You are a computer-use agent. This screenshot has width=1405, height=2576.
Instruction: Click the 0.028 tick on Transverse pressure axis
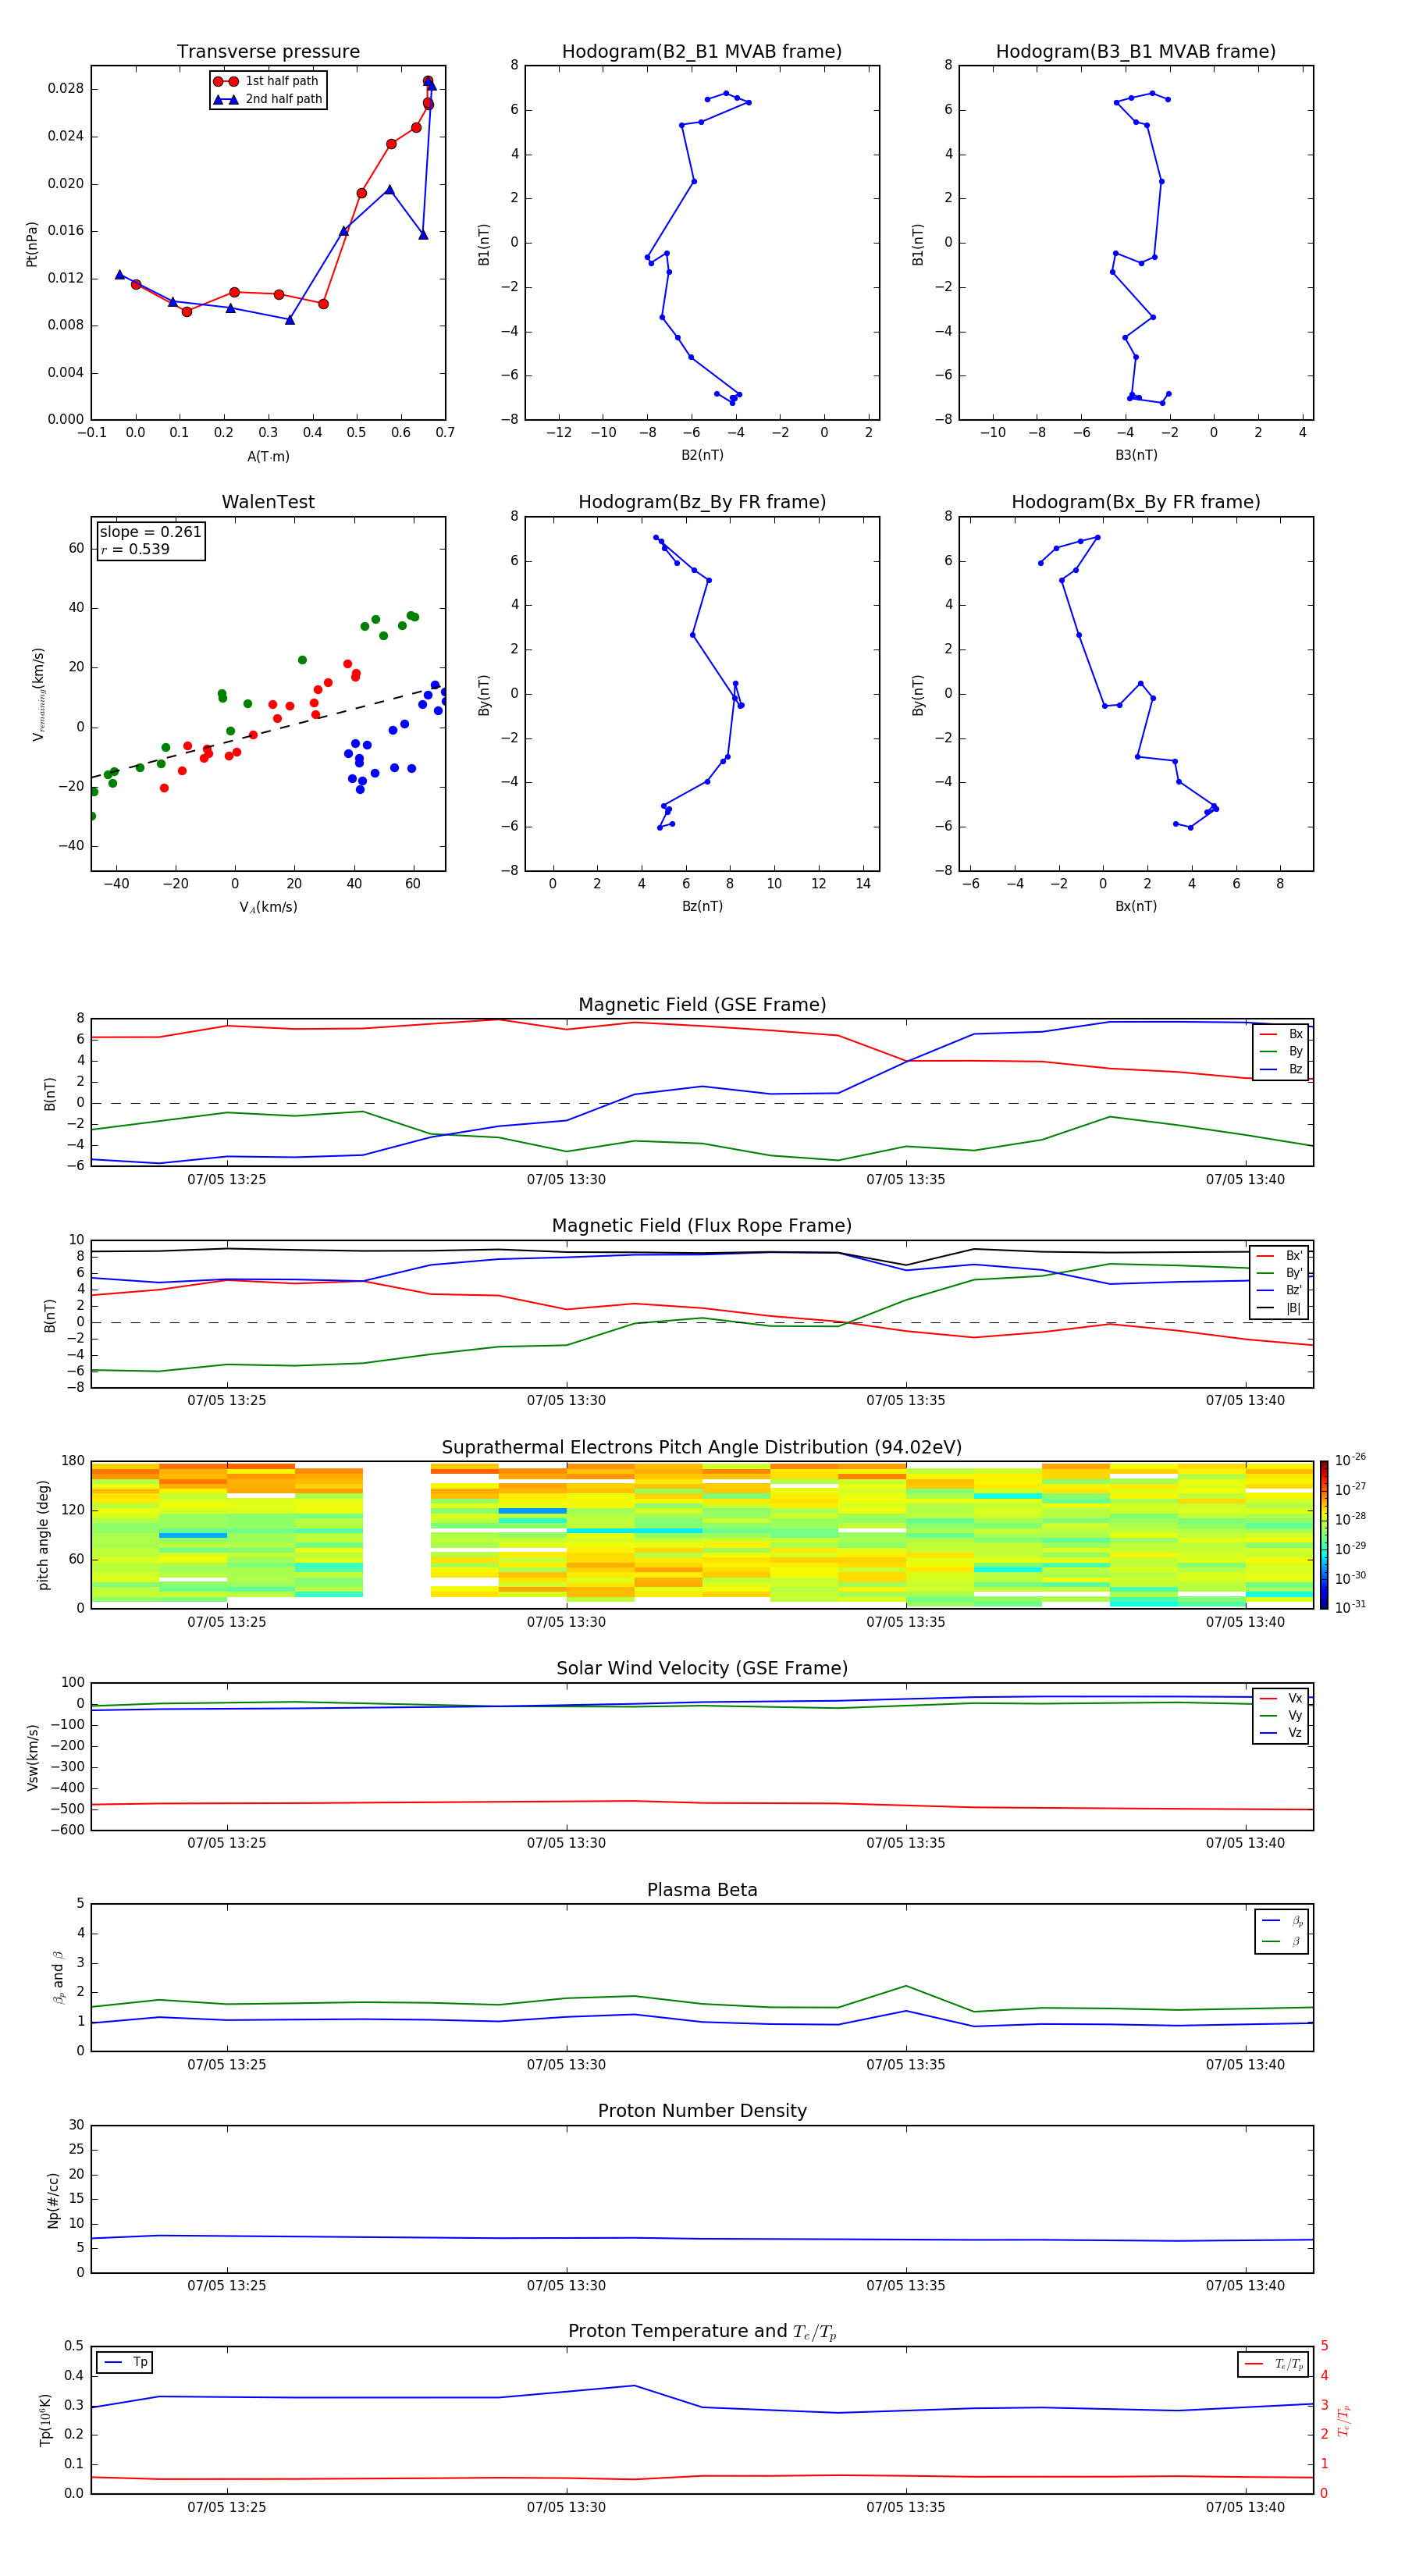pos(66,89)
